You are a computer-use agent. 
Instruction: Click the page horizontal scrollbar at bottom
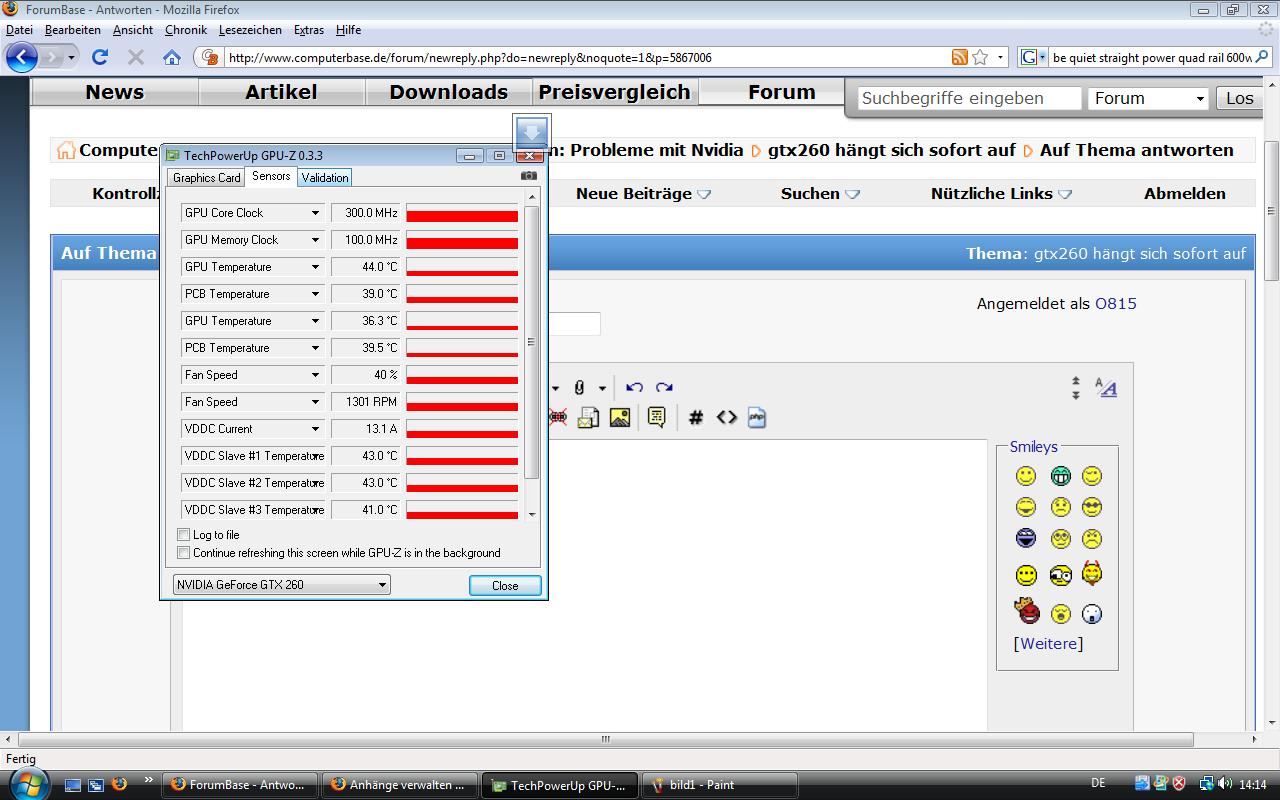tap(605, 740)
